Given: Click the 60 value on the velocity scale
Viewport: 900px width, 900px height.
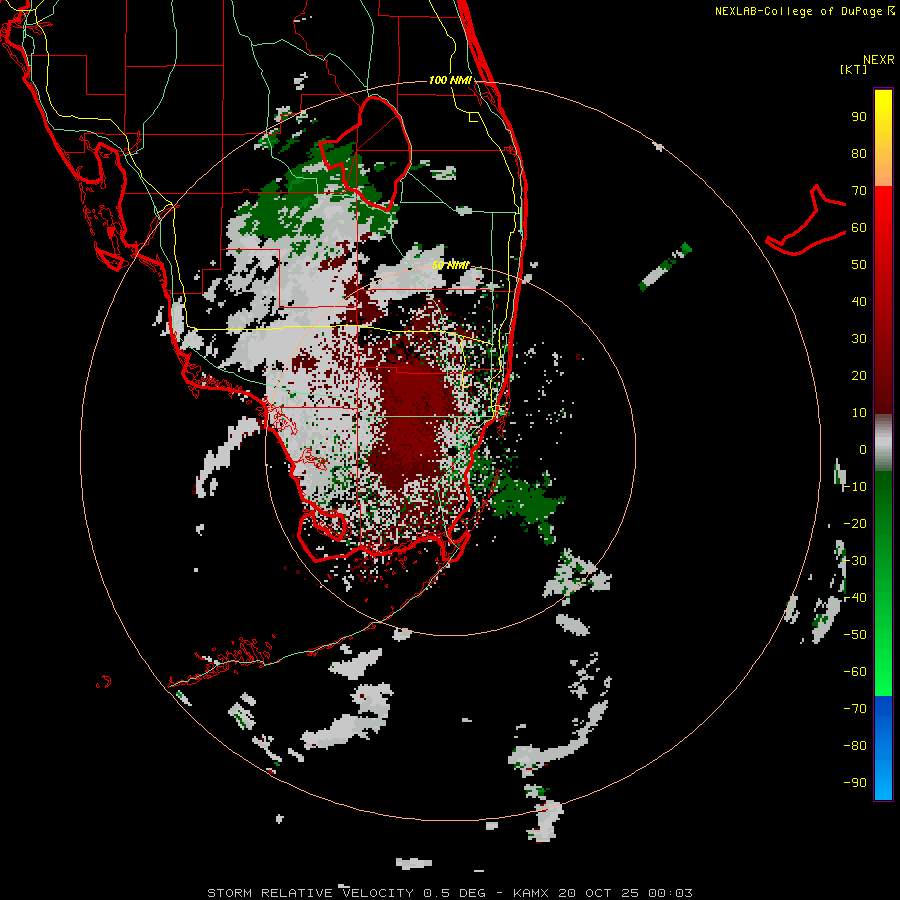Looking at the screenshot, I should click(859, 227).
